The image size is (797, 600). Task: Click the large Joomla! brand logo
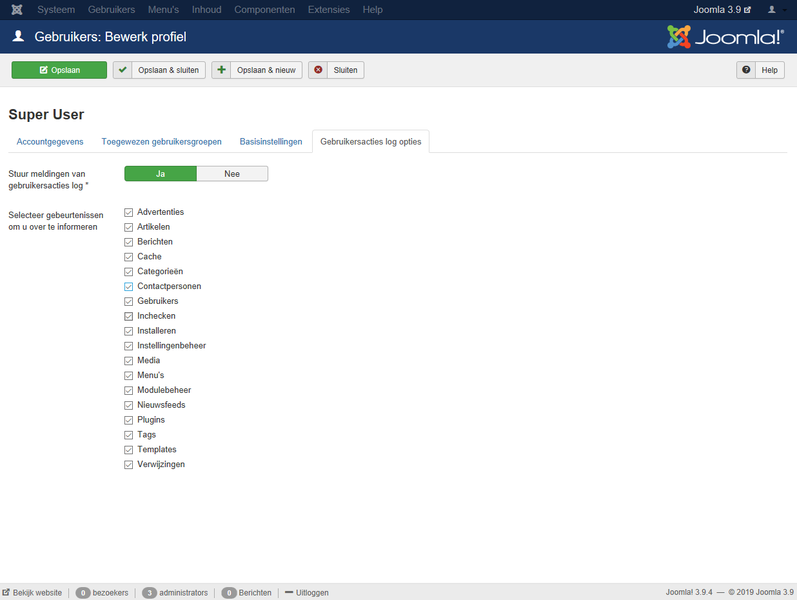[x=725, y=37]
